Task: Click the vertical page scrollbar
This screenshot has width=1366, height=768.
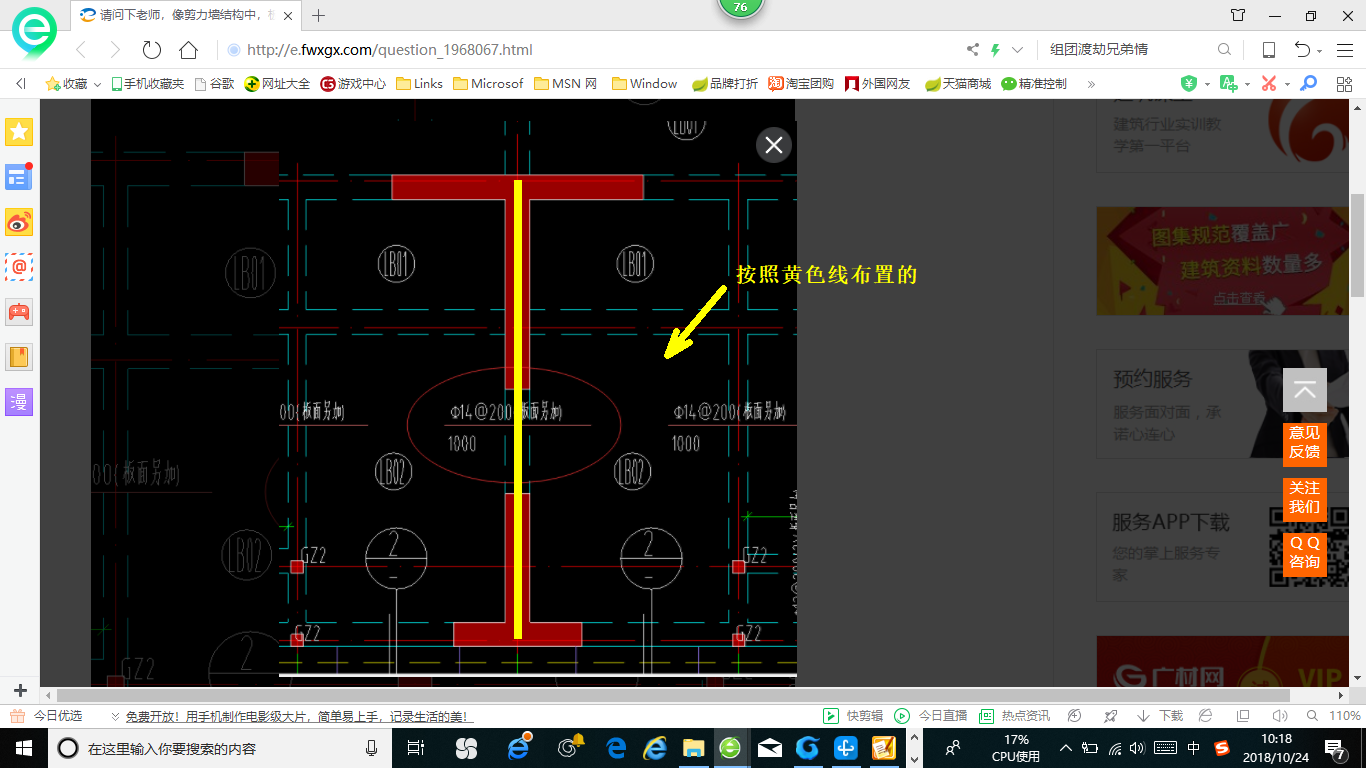Action: pyautogui.click(x=1358, y=245)
